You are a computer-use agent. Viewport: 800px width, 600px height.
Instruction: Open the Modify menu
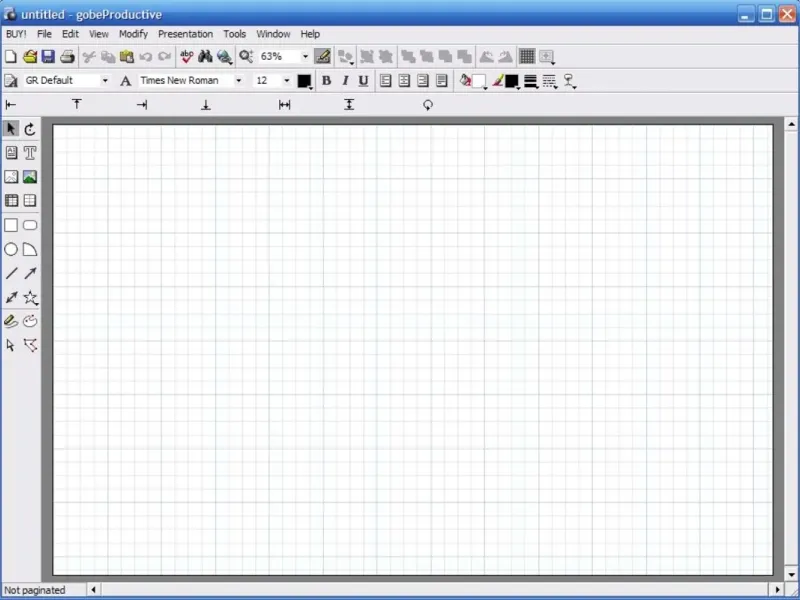(x=133, y=34)
